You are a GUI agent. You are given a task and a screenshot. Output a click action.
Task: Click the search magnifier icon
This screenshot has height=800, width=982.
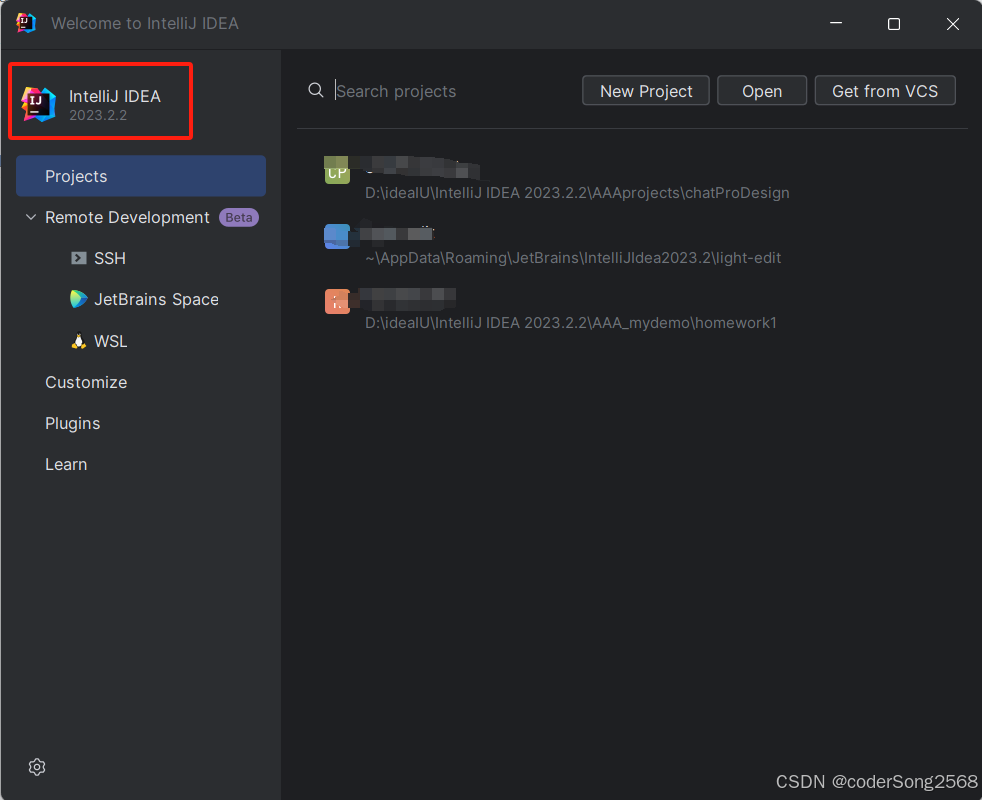click(x=316, y=90)
